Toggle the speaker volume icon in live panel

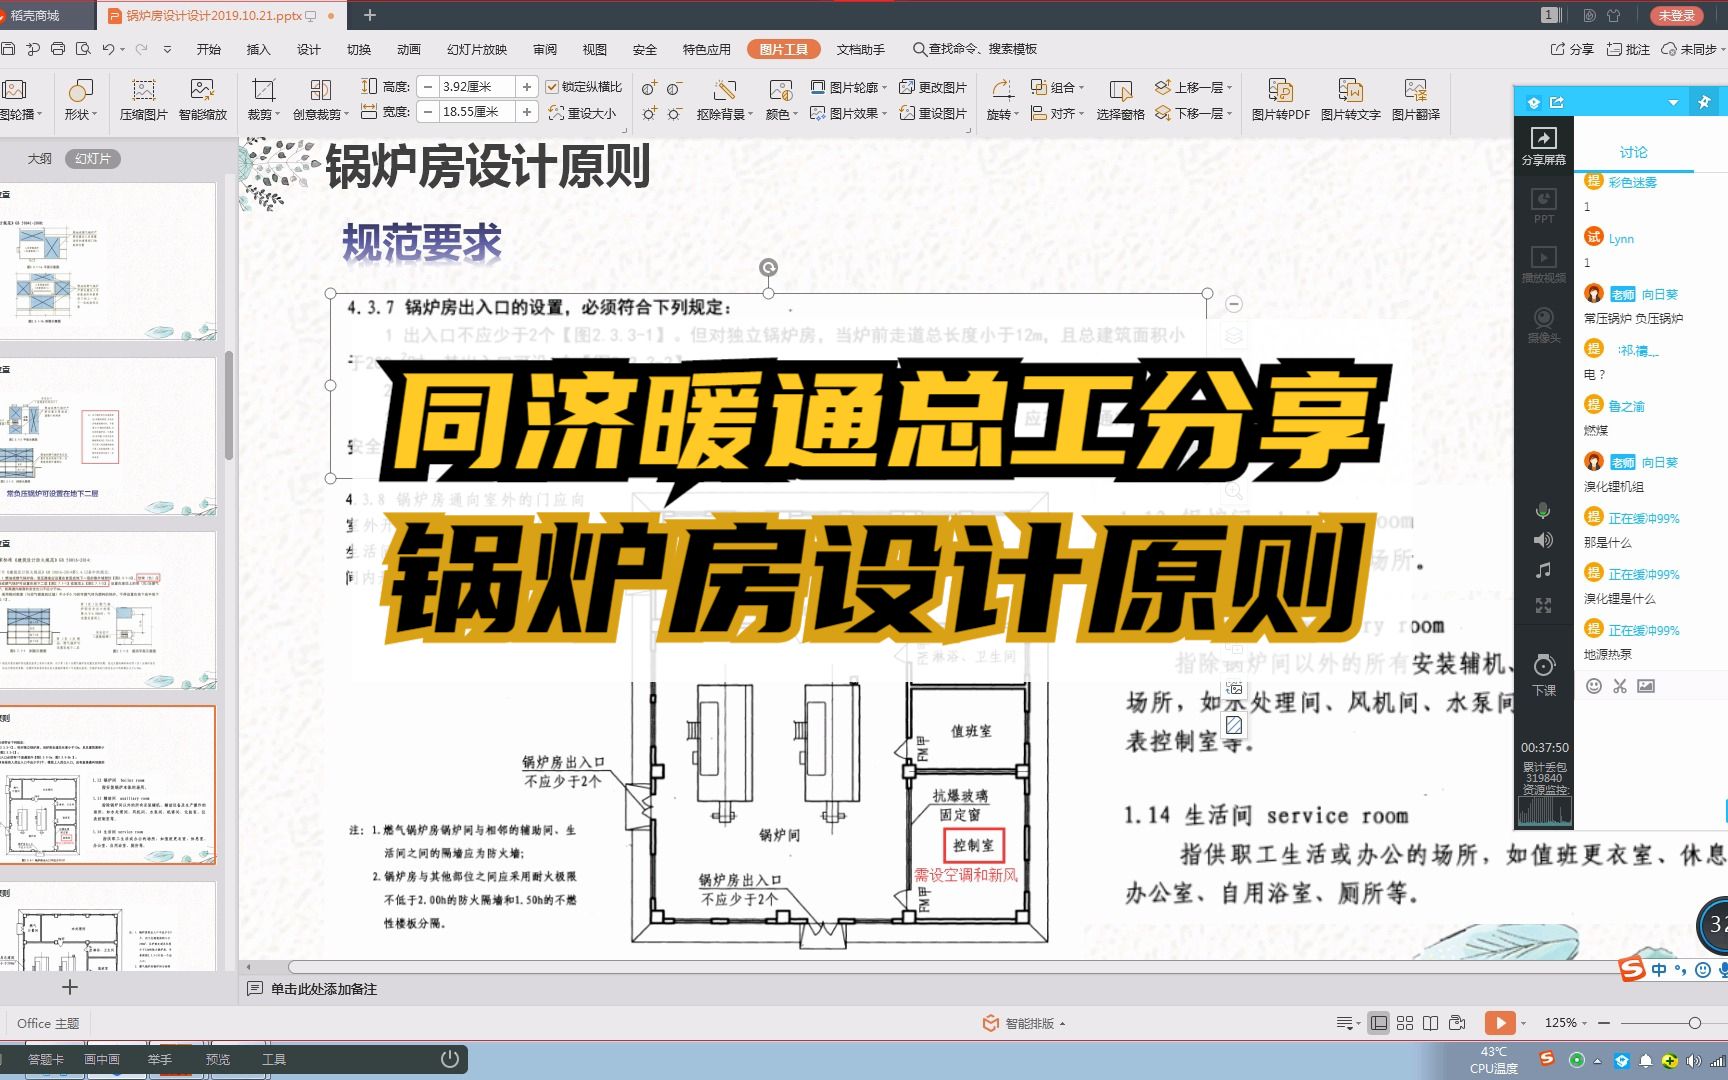(1543, 540)
